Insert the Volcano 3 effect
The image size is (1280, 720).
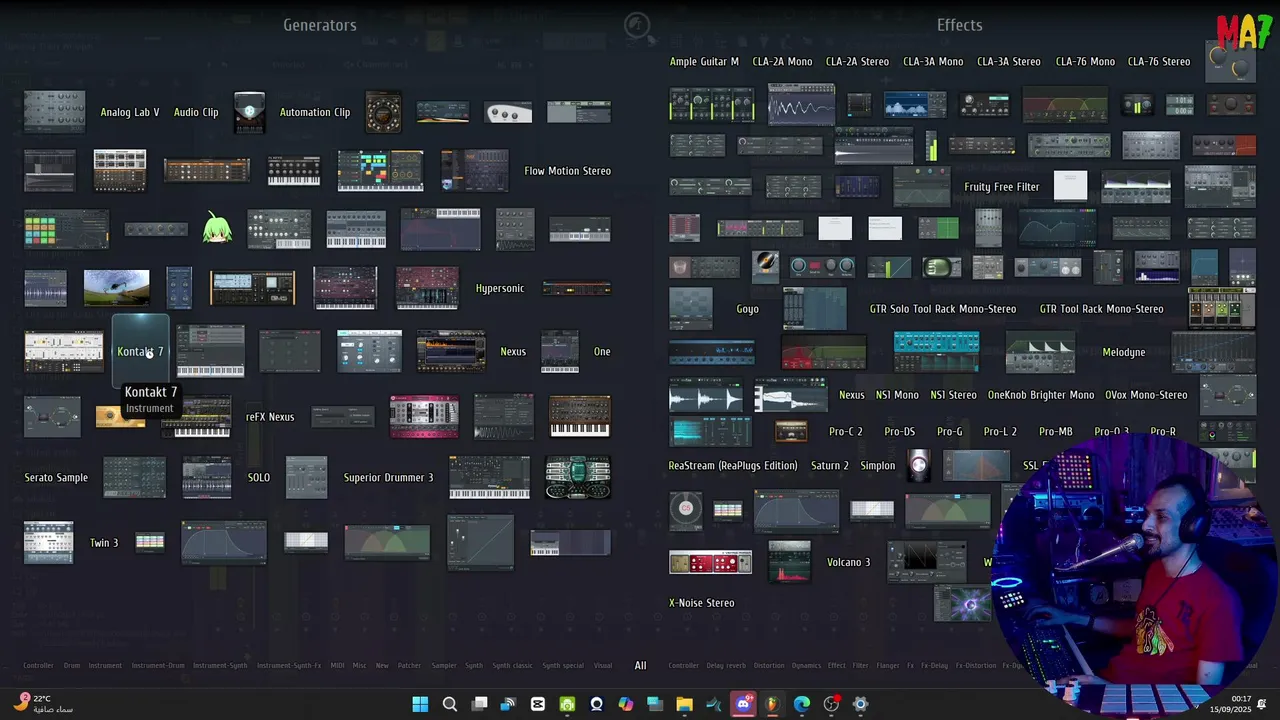pos(849,563)
